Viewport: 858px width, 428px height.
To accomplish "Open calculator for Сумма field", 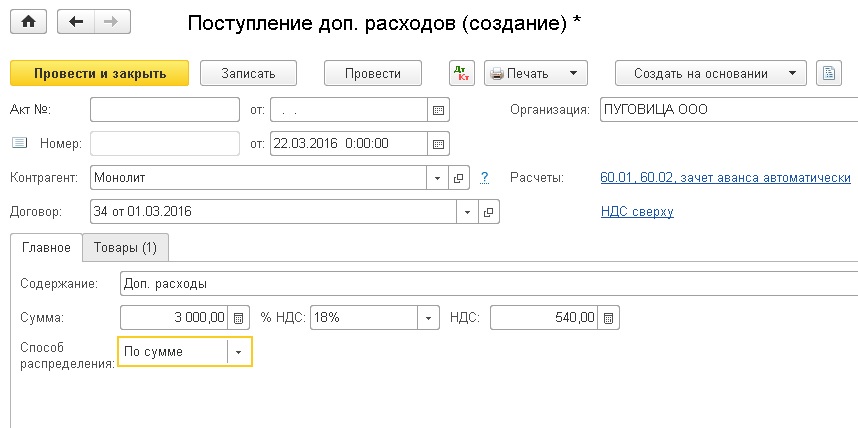I will (x=238, y=317).
